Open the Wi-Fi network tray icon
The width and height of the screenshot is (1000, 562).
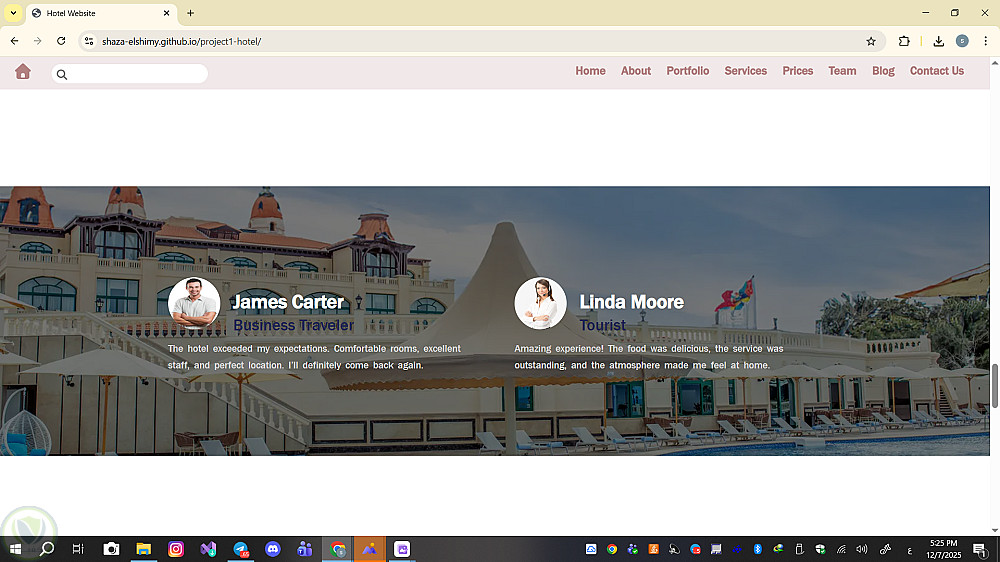(842, 549)
